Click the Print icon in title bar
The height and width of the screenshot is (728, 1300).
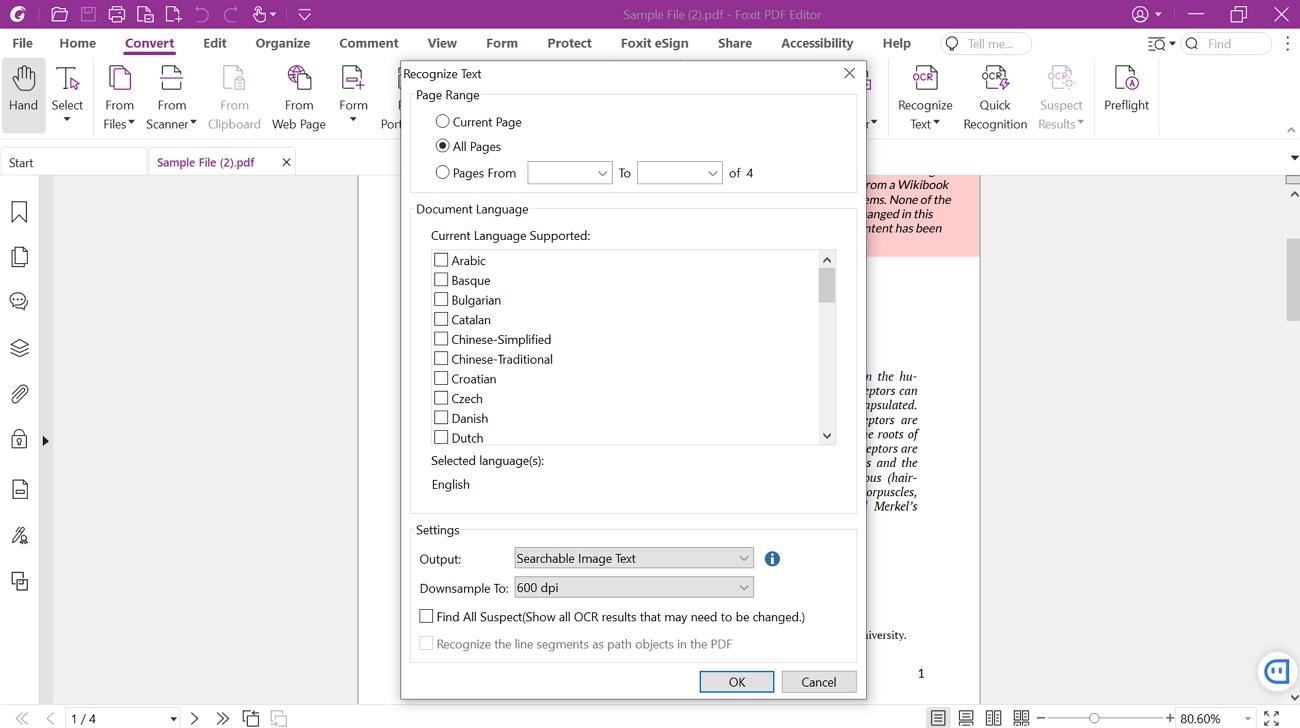[117, 15]
